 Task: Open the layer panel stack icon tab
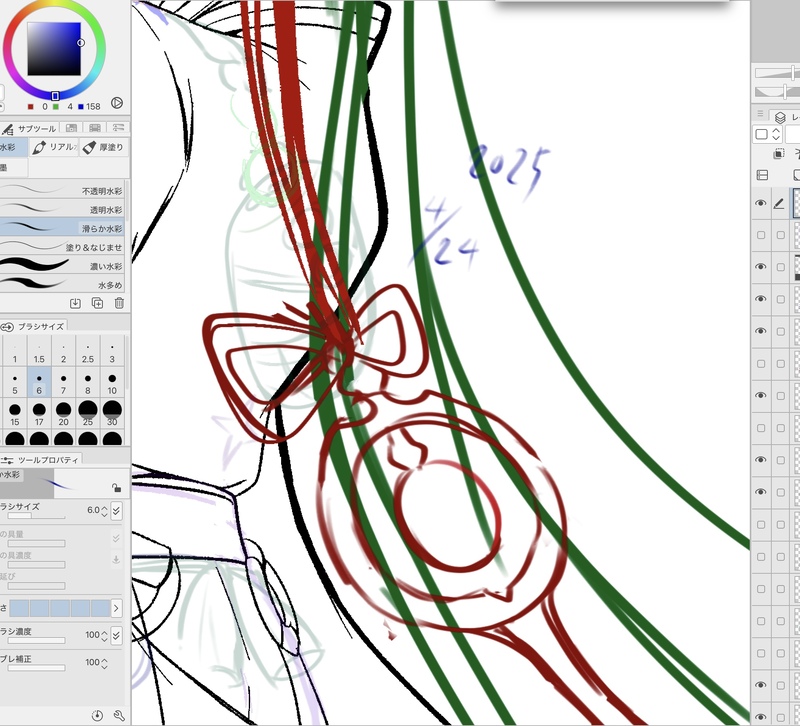click(x=780, y=117)
